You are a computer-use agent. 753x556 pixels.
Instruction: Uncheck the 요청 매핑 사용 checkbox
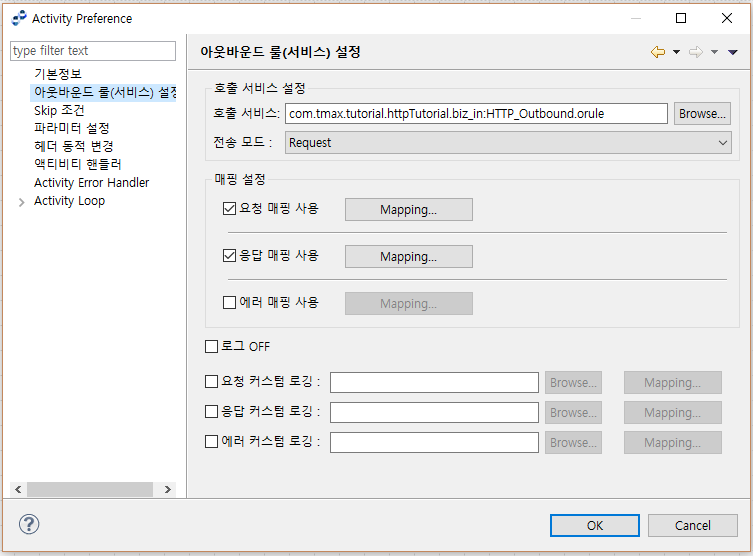[230, 209]
